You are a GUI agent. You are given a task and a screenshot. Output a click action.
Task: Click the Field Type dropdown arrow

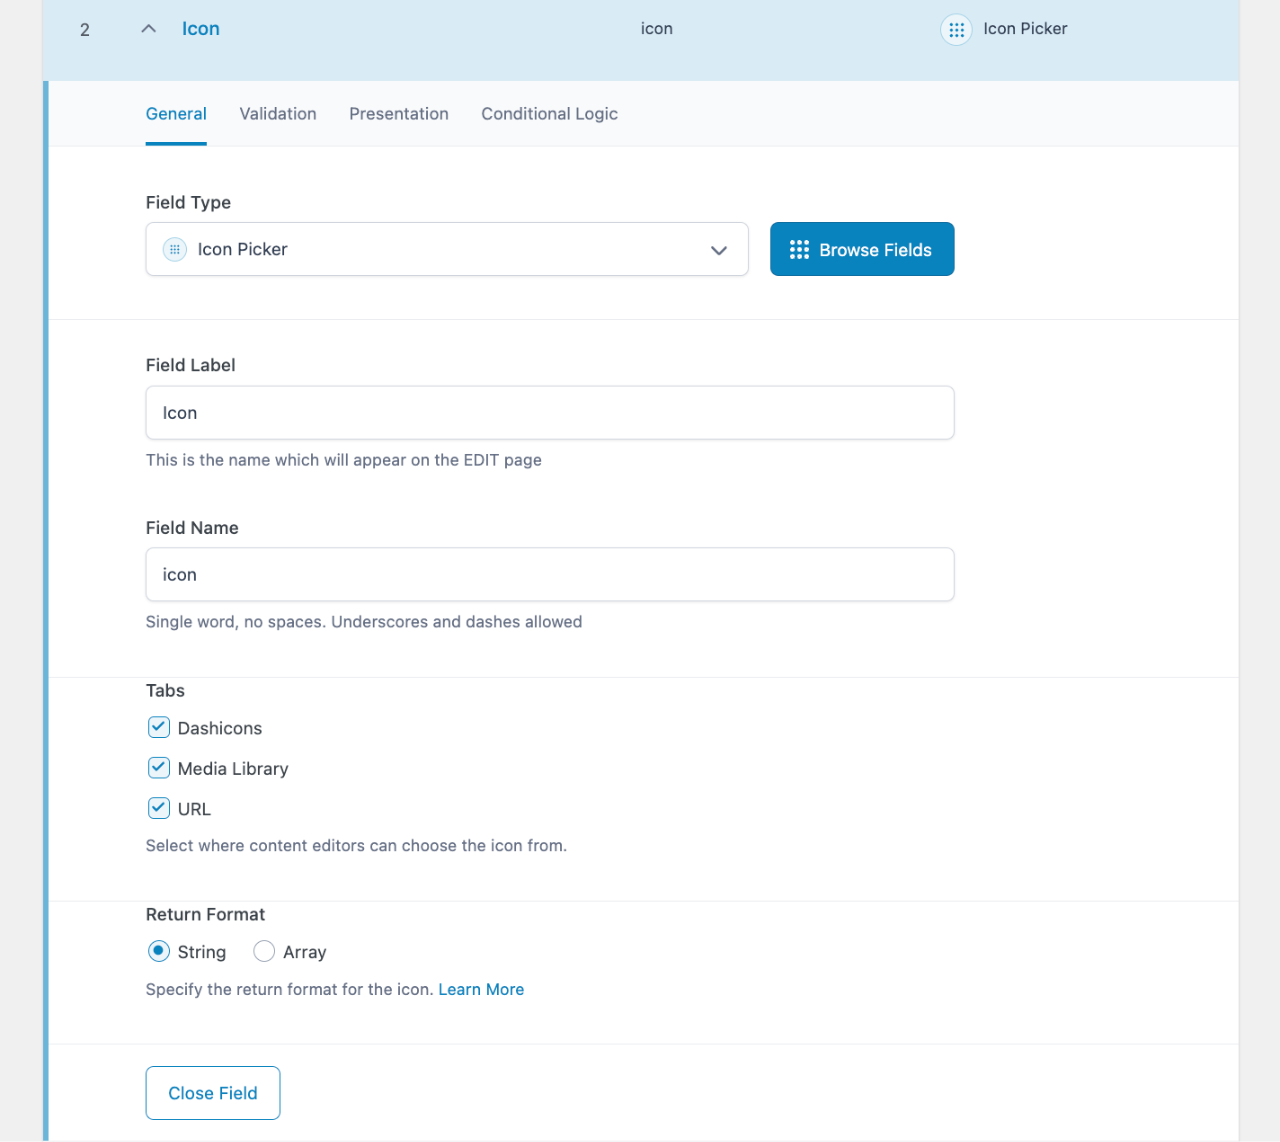pyautogui.click(x=718, y=250)
